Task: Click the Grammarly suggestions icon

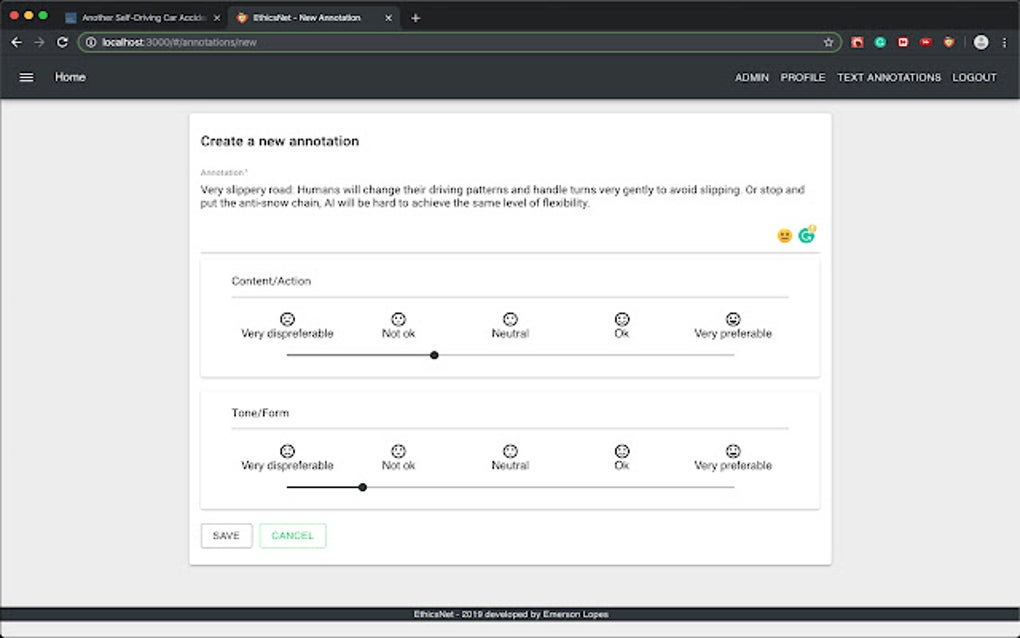Action: pyautogui.click(x=806, y=234)
